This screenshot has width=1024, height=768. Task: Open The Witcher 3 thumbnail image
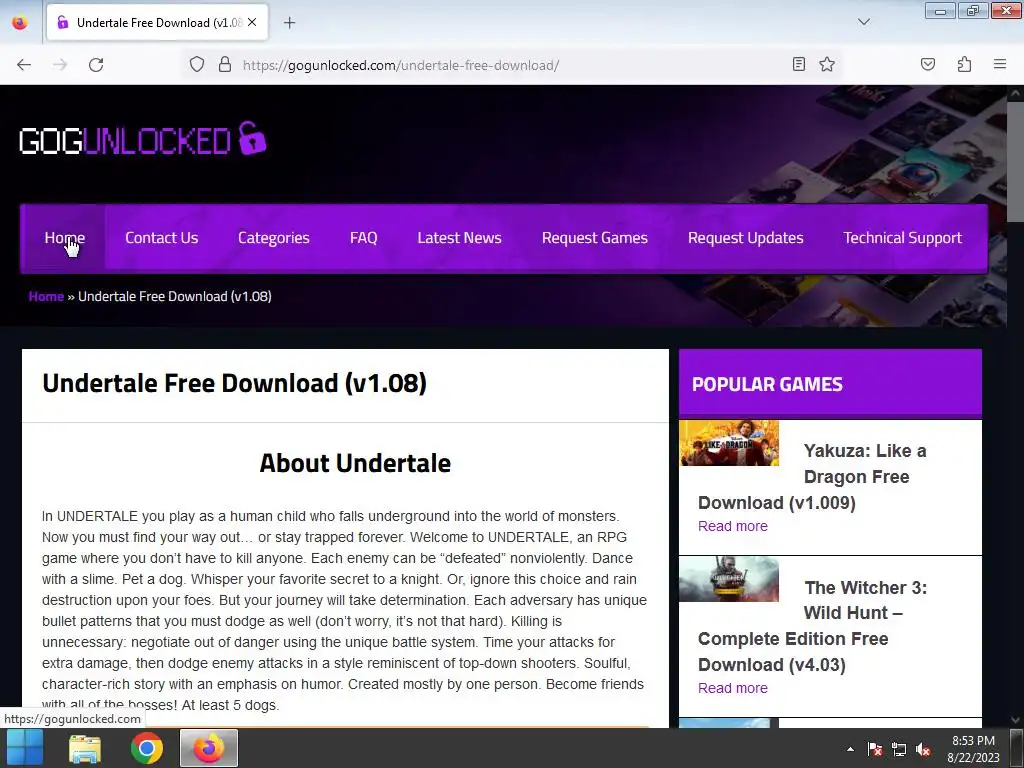729,579
